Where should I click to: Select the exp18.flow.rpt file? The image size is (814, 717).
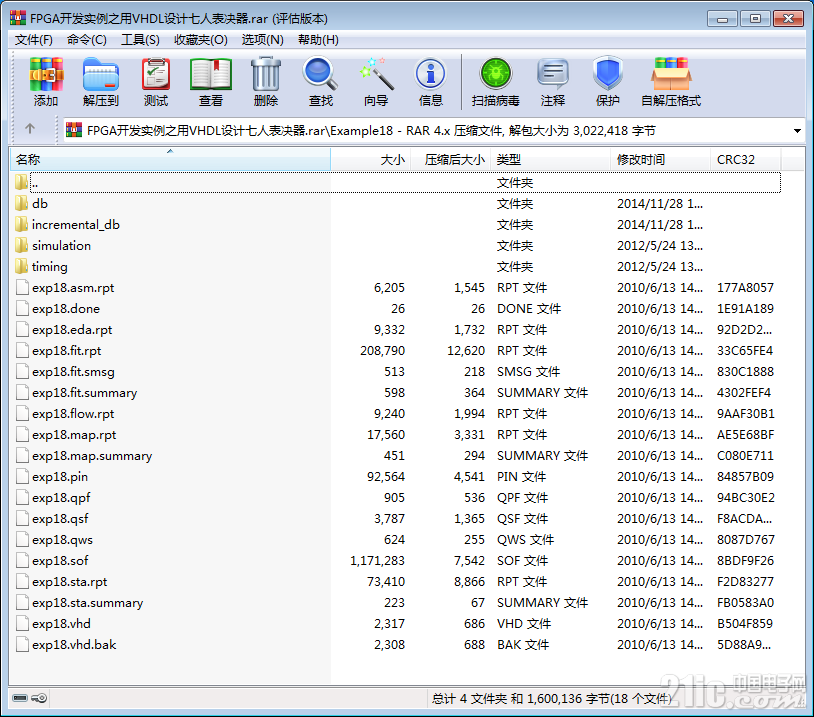click(73, 414)
